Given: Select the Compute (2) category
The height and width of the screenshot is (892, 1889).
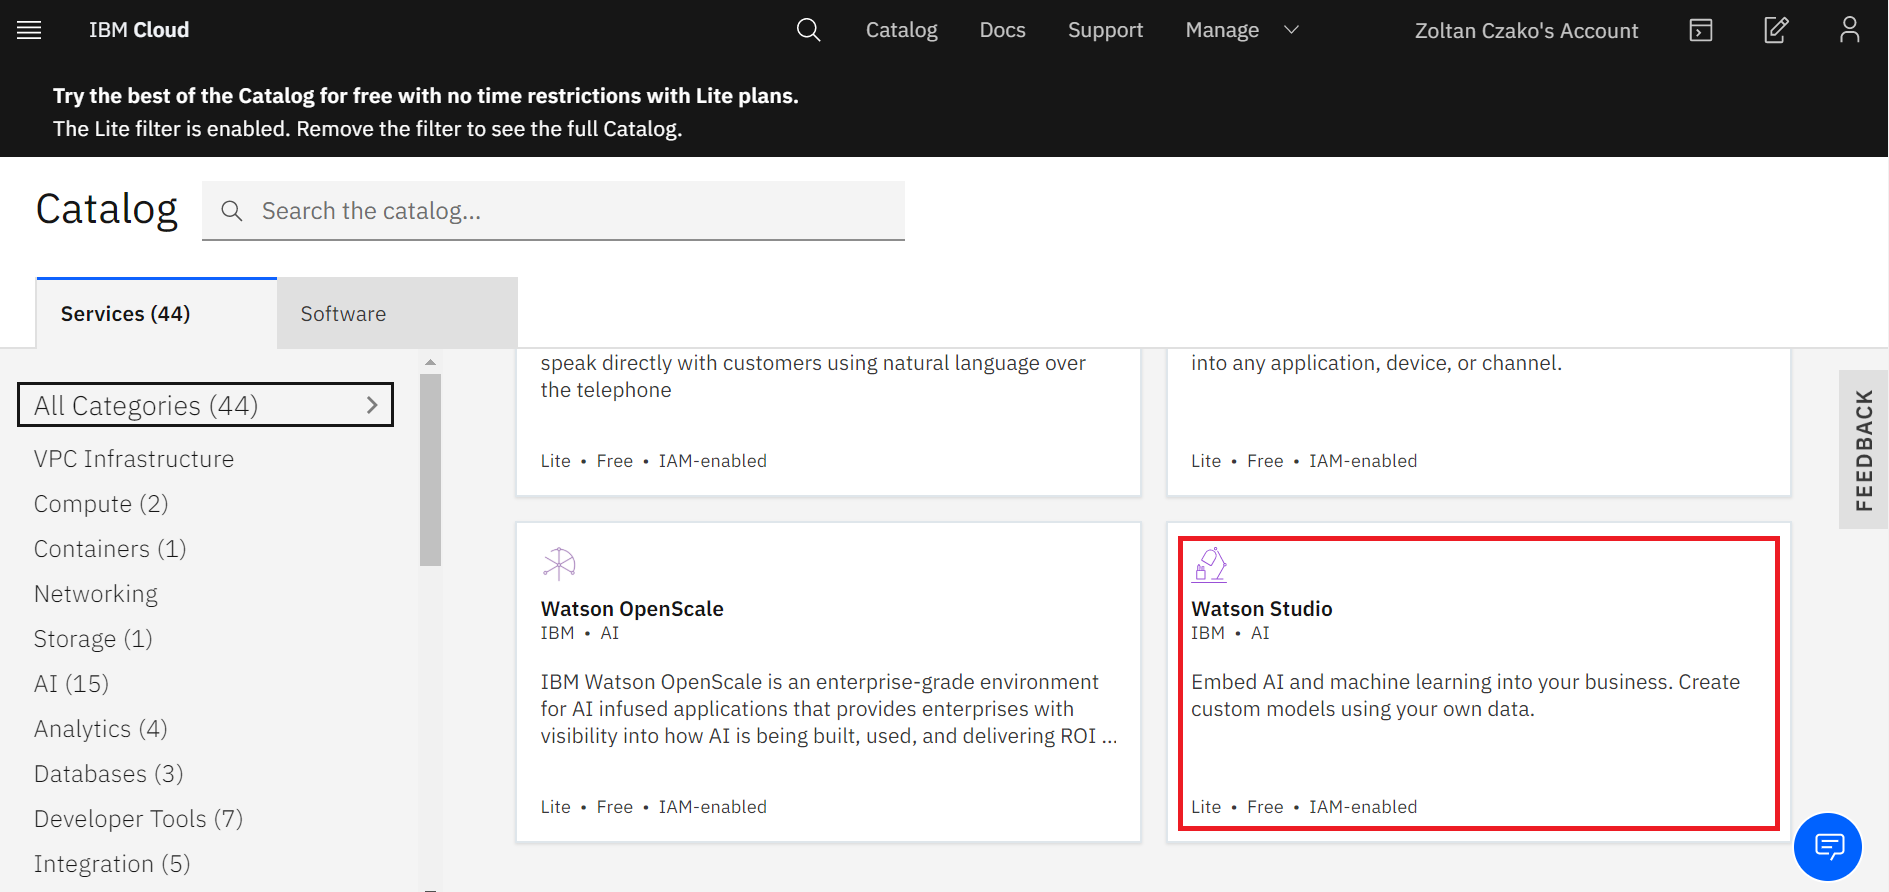Looking at the screenshot, I should pyautogui.click(x=101, y=504).
